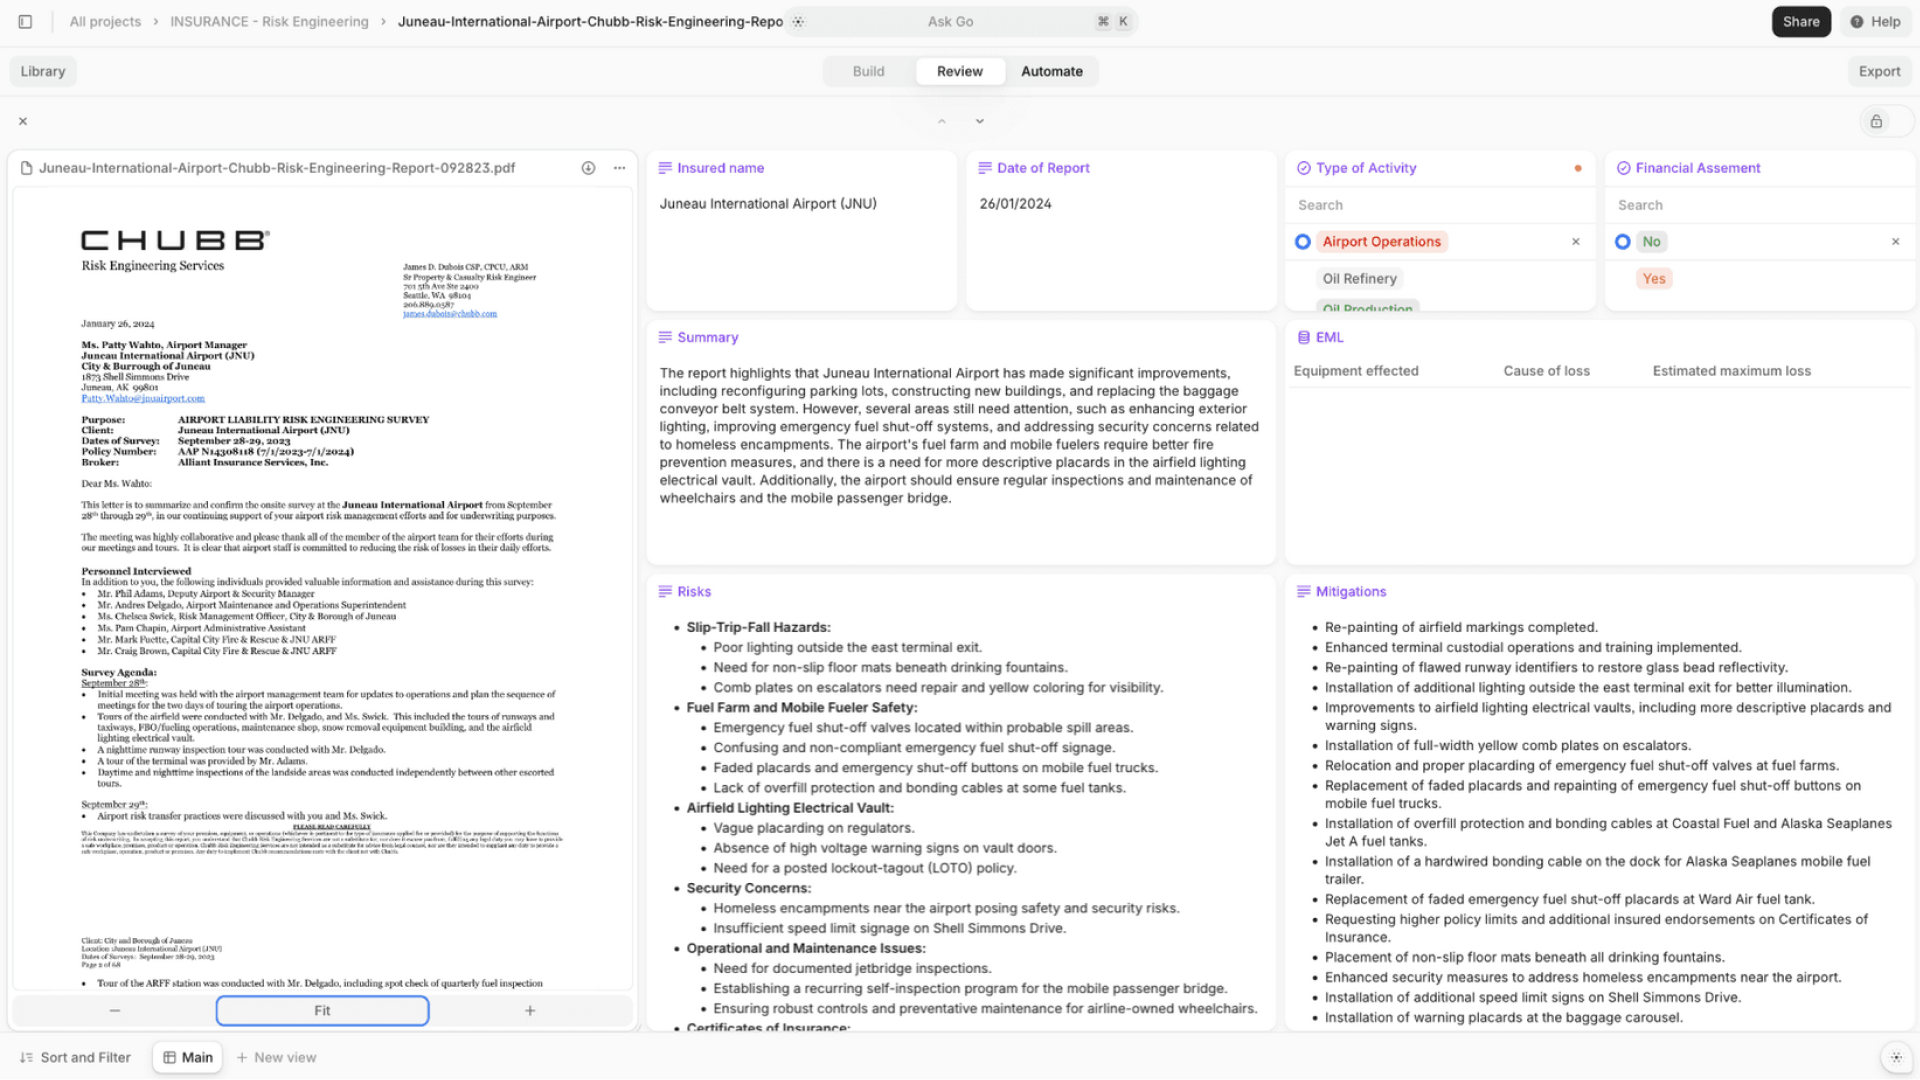Zoom out PDF with minus icon

(x=115, y=1010)
